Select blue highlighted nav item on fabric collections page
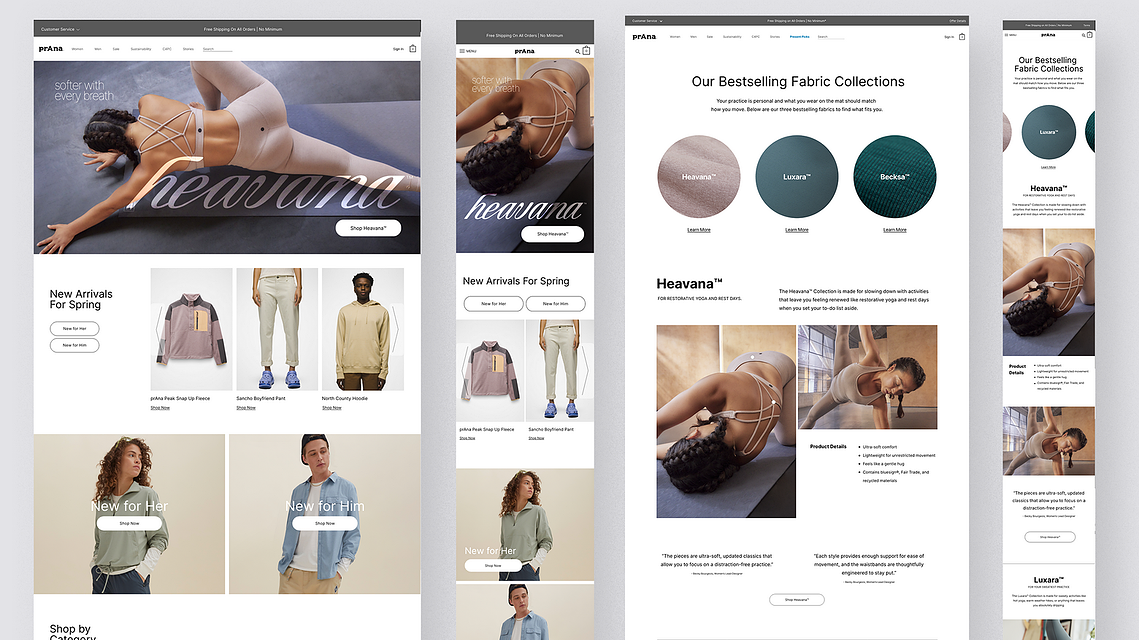The height and width of the screenshot is (640, 1139). (x=799, y=36)
